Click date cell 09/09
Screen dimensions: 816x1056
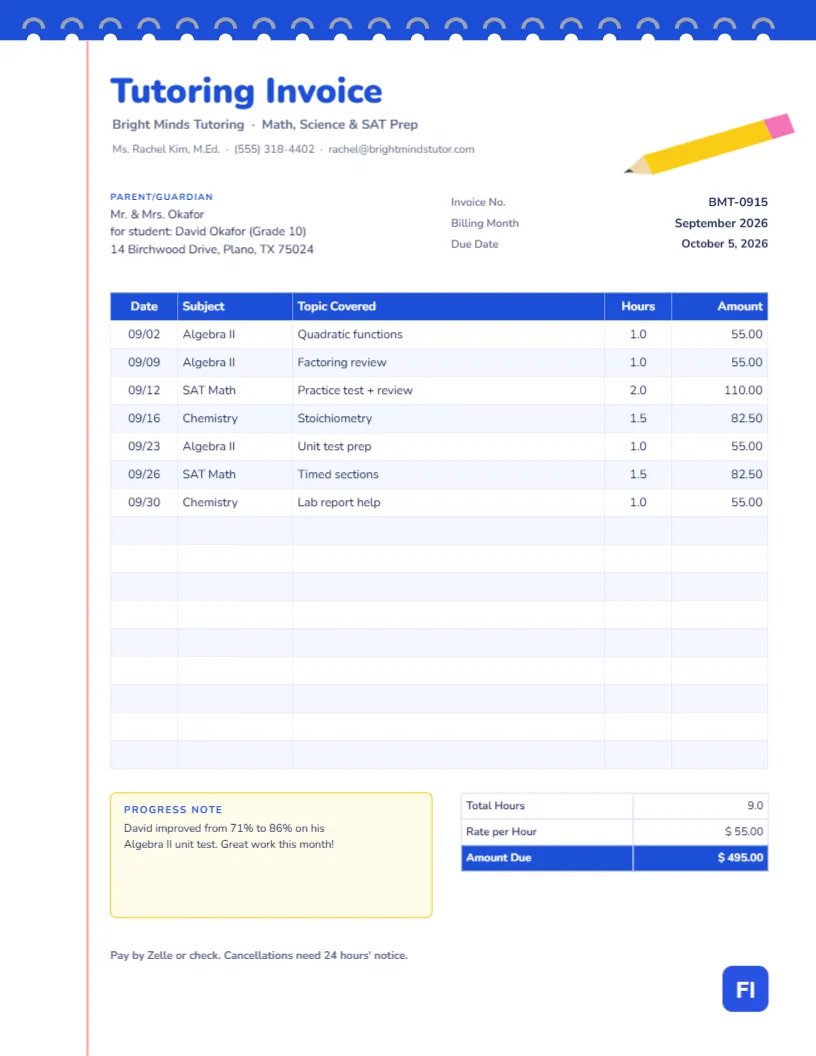point(144,362)
